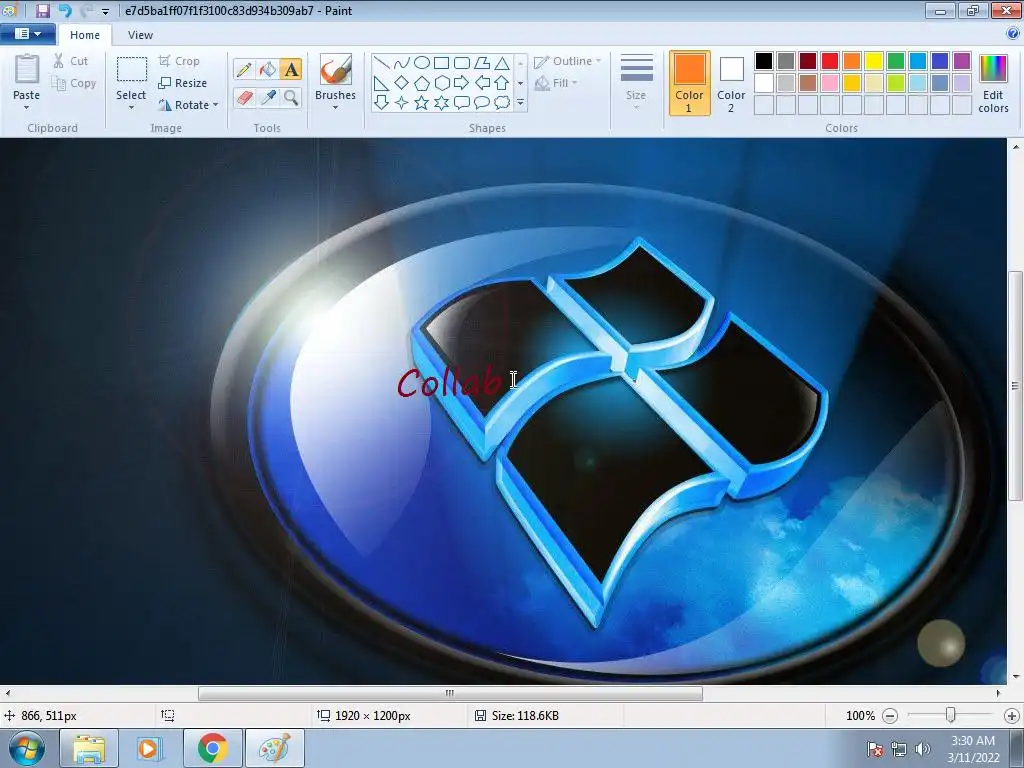This screenshot has width=1024, height=768.
Task: Open the Paste dropdown arrow
Action: [x=26, y=108]
